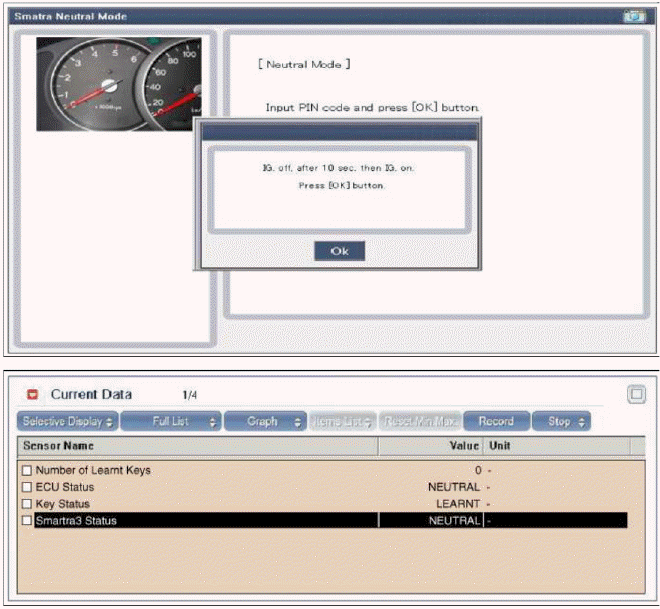
Task: Check the Key Status checkbox
Action: click(27, 504)
